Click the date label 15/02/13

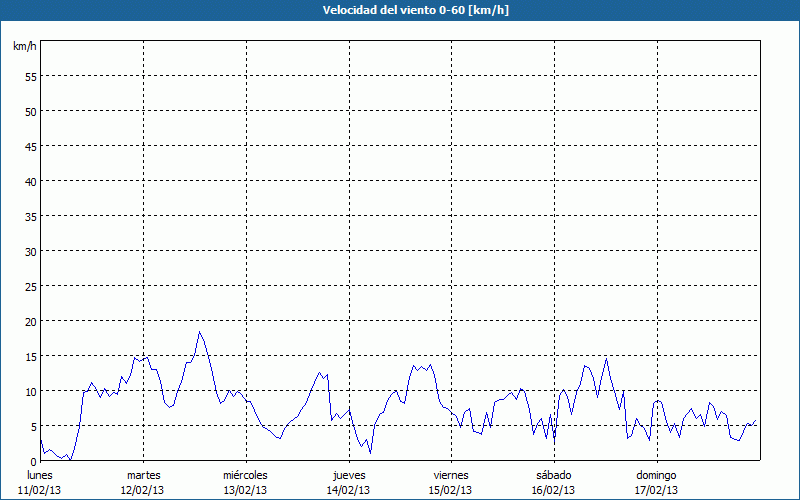(450, 490)
